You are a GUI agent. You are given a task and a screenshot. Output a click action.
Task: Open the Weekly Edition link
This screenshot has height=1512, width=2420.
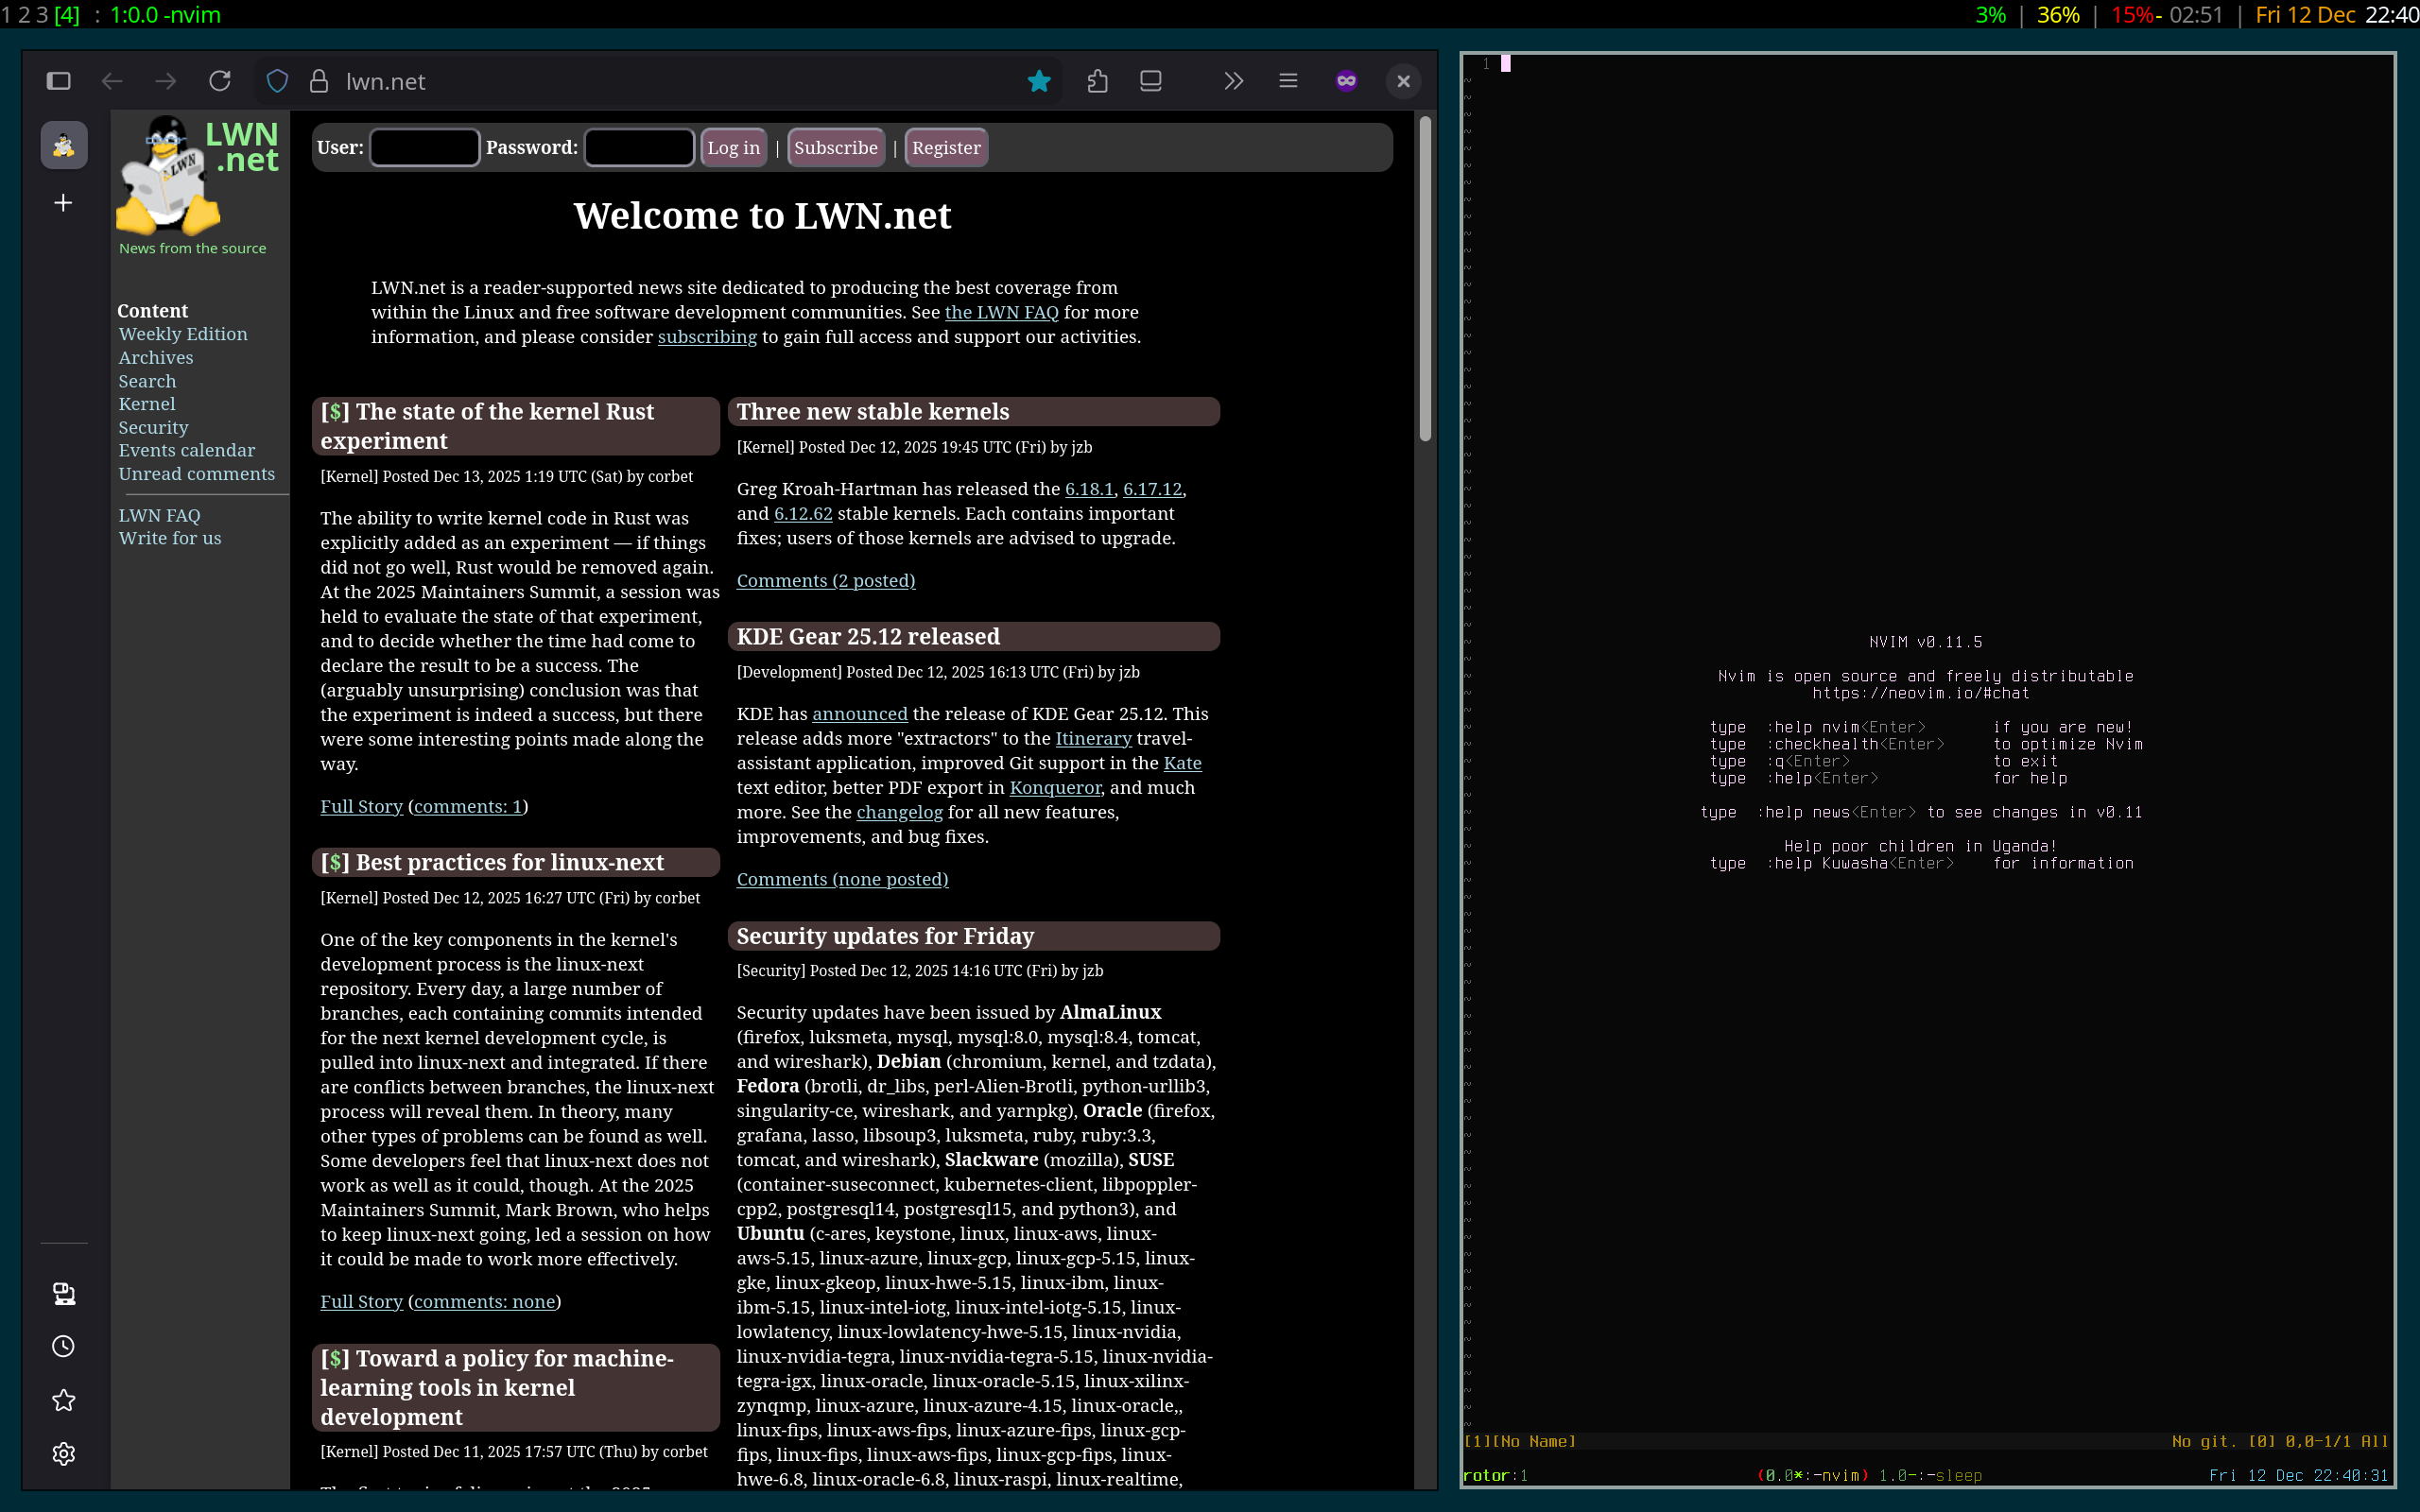[182, 334]
